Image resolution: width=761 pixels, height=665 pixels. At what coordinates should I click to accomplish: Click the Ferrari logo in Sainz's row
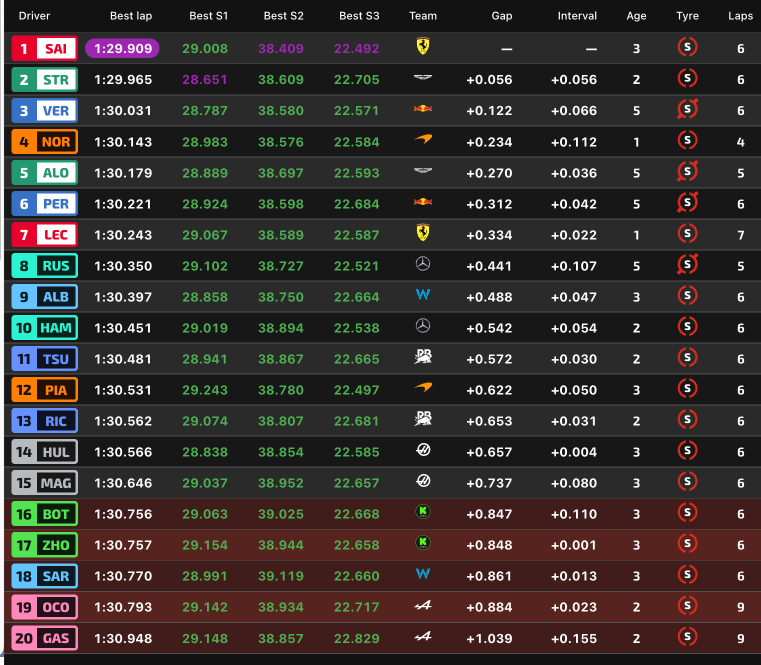click(x=422, y=47)
